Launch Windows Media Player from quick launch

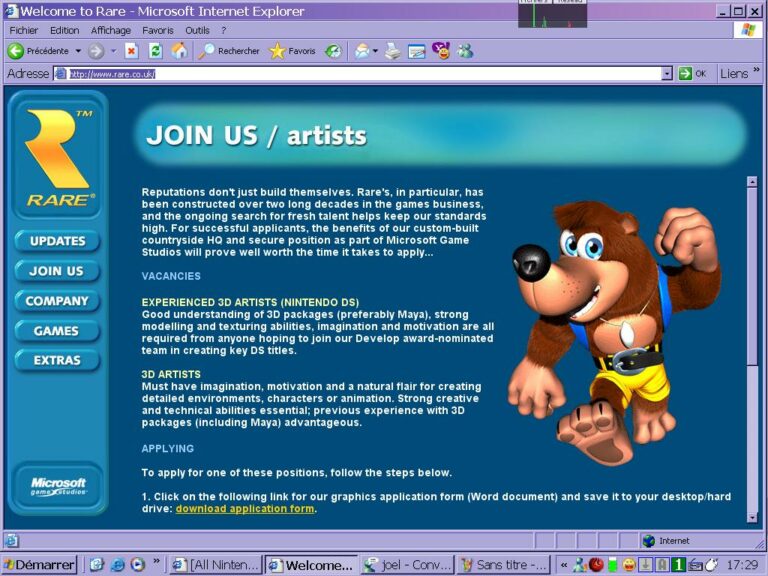click(138, 565)
